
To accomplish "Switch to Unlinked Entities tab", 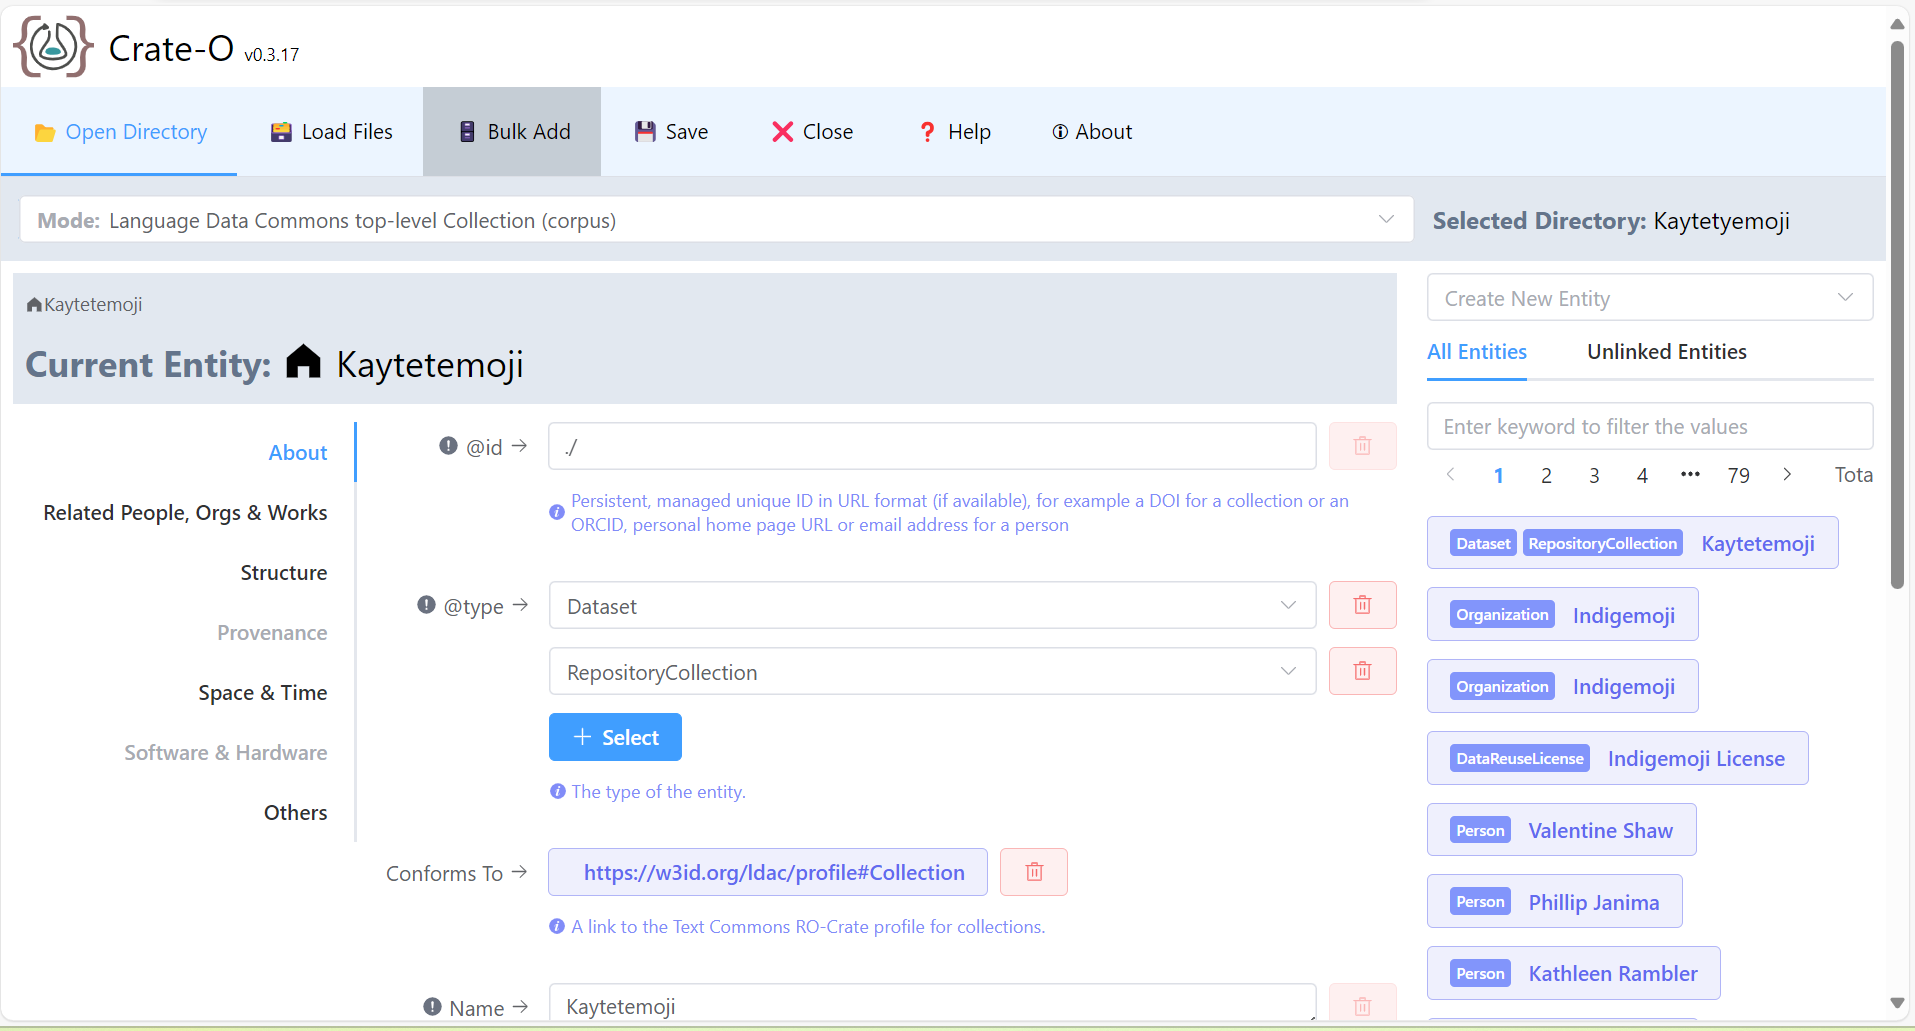I will click(1666, 352).
